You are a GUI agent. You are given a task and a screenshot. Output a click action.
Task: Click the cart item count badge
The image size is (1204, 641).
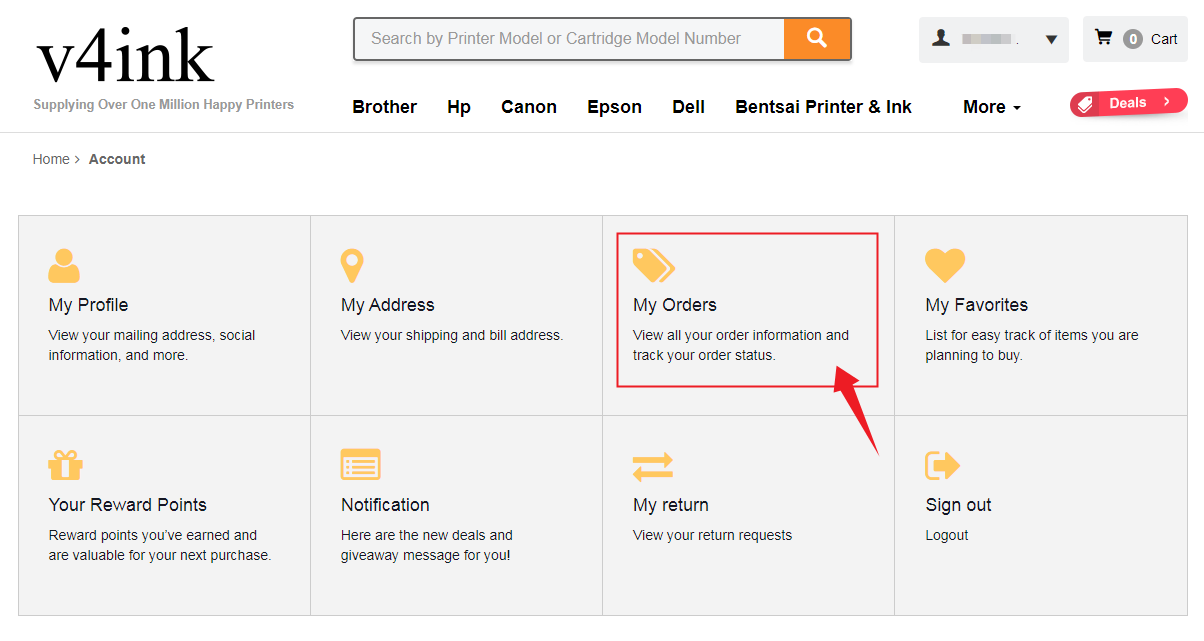tap(1132, 39)
